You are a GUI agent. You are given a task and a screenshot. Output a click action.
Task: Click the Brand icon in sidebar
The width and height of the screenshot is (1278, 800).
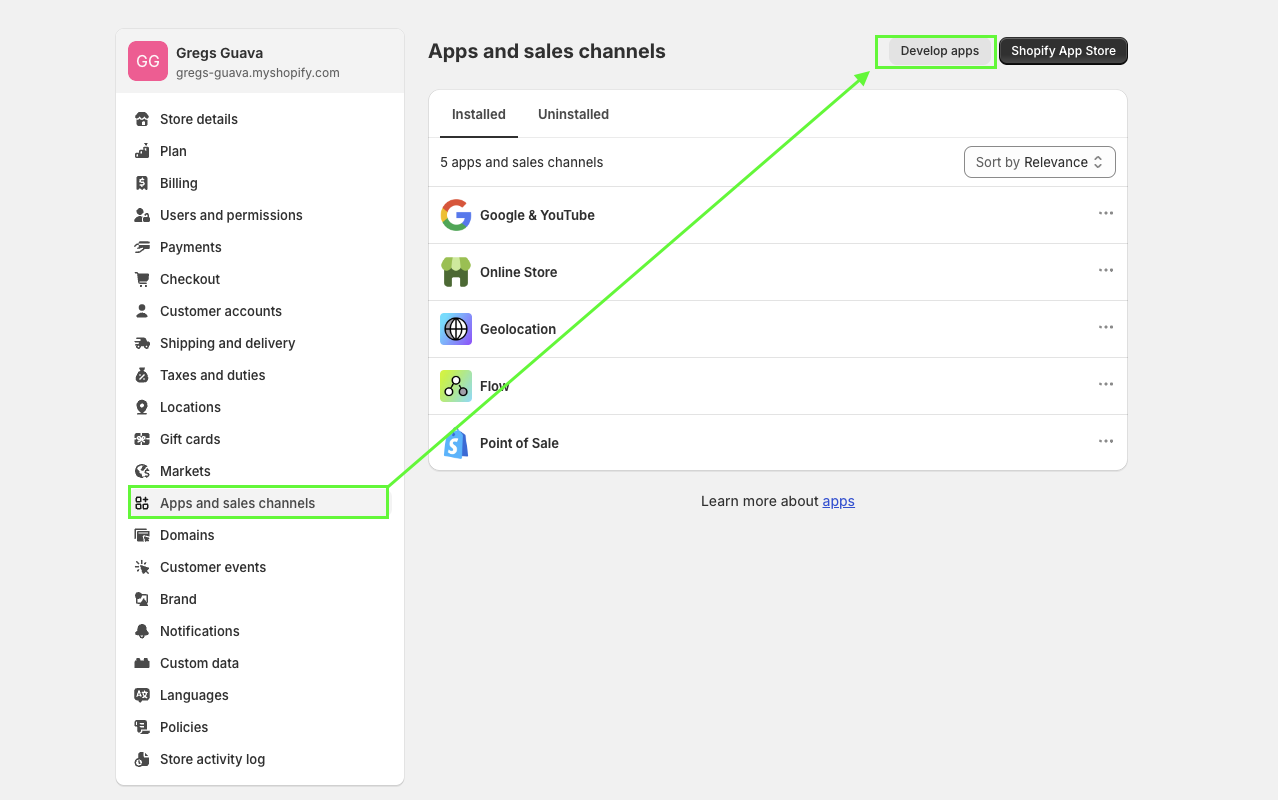coord(142,599)
